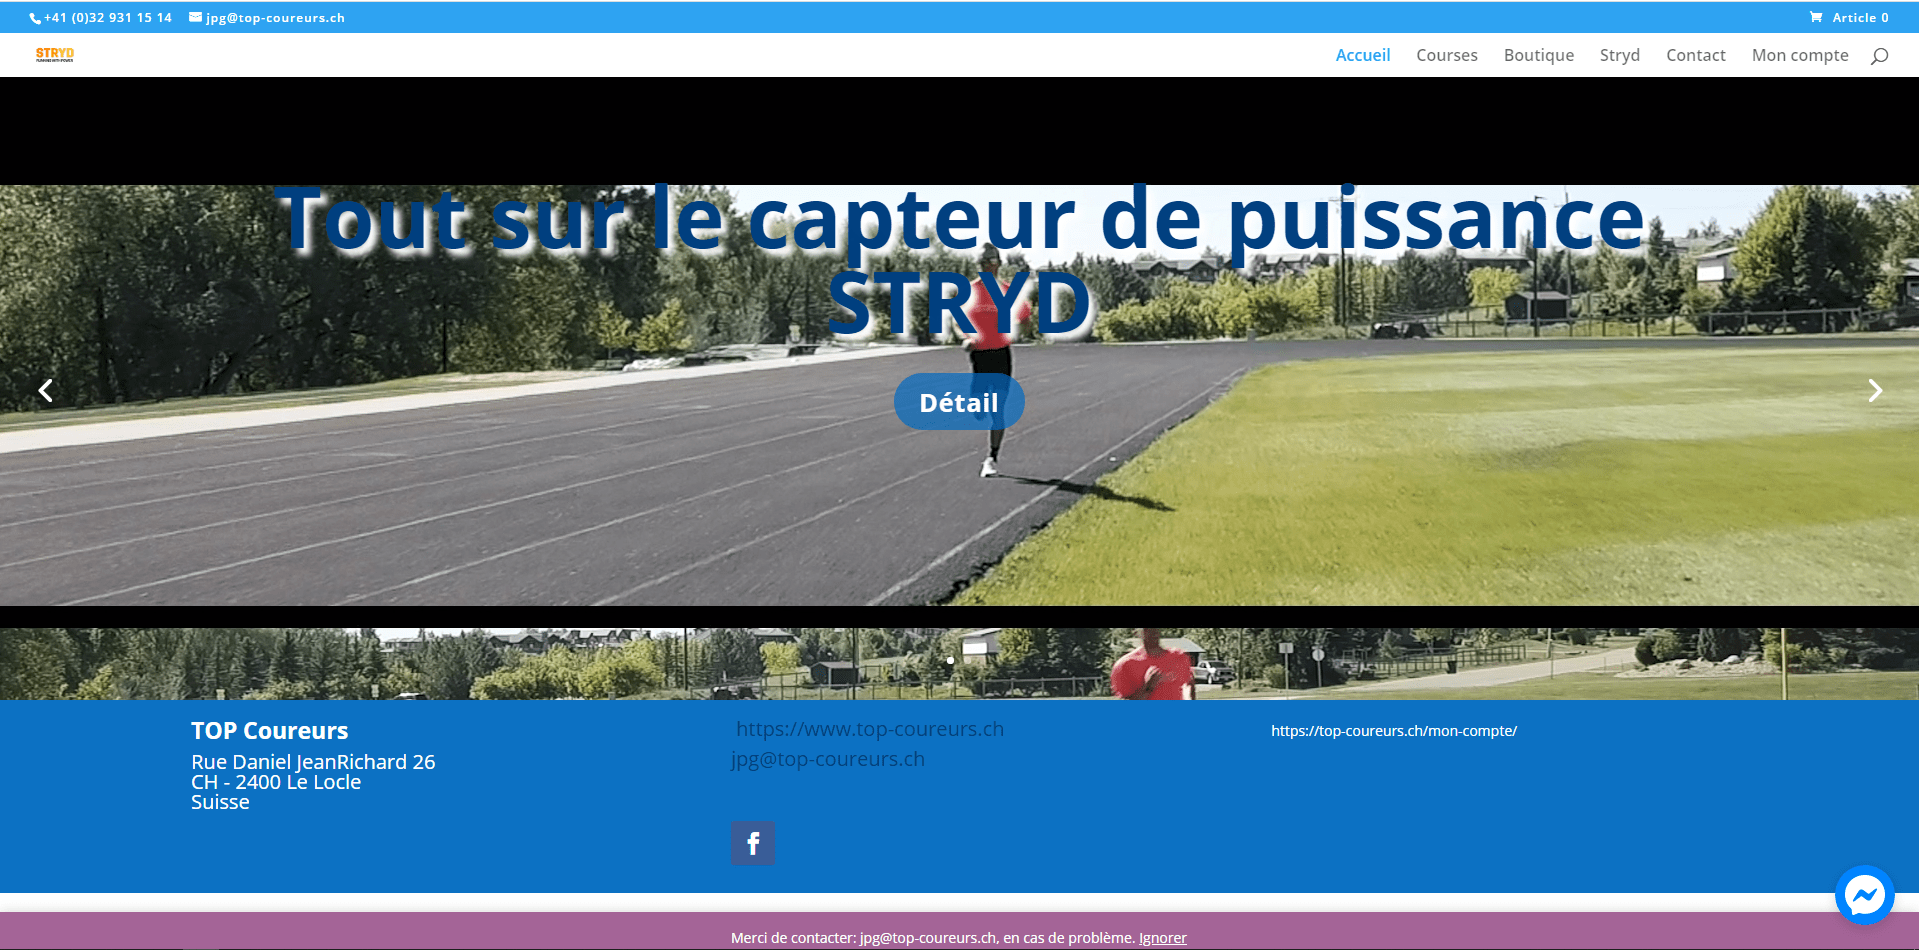Open the Contact menu item
The width and height of the screenshot is (1919, 950).
coord(1696,55)
